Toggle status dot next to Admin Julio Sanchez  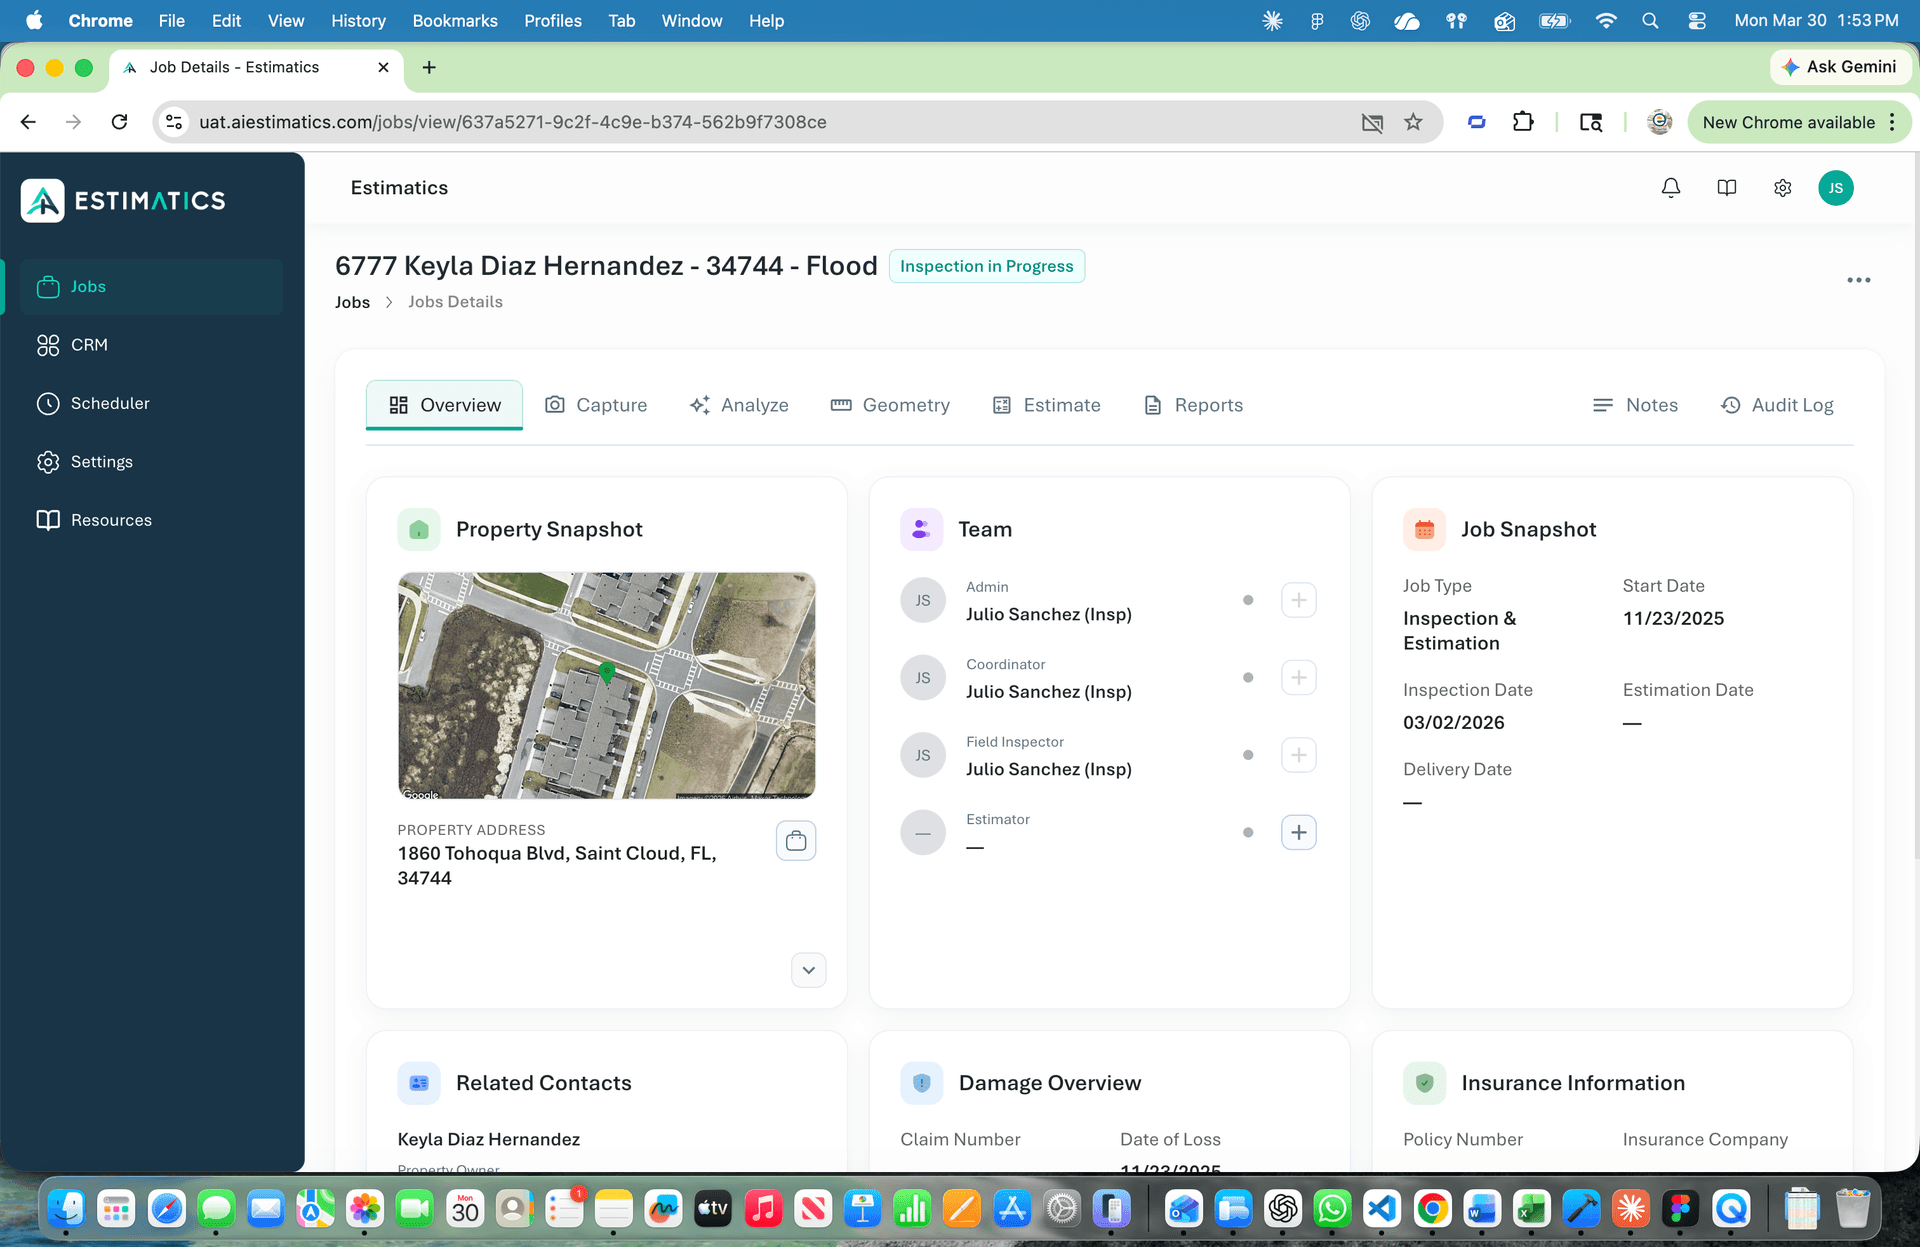[1248, 600]
